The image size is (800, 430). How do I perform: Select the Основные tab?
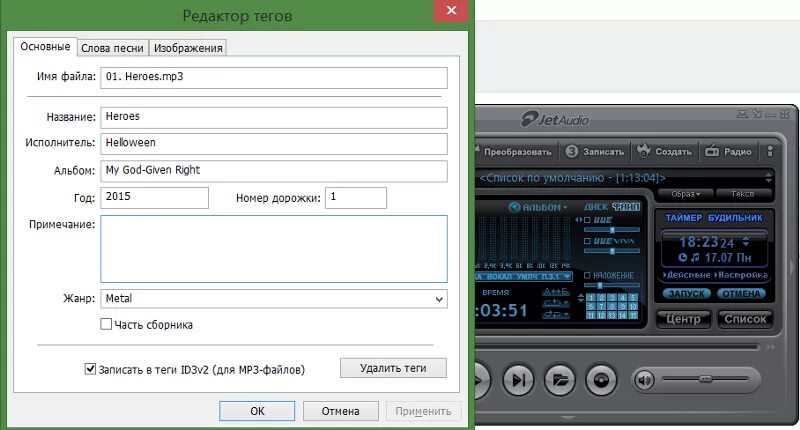click(45, 46)
